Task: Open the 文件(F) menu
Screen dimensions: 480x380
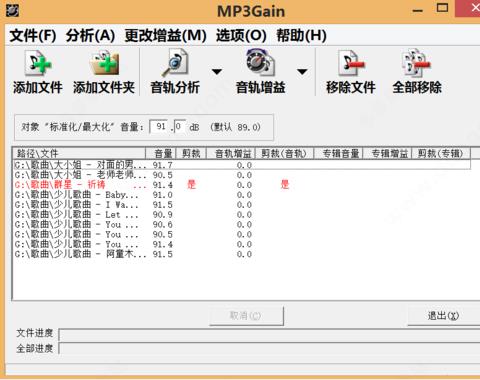Action: coord(33,35)
